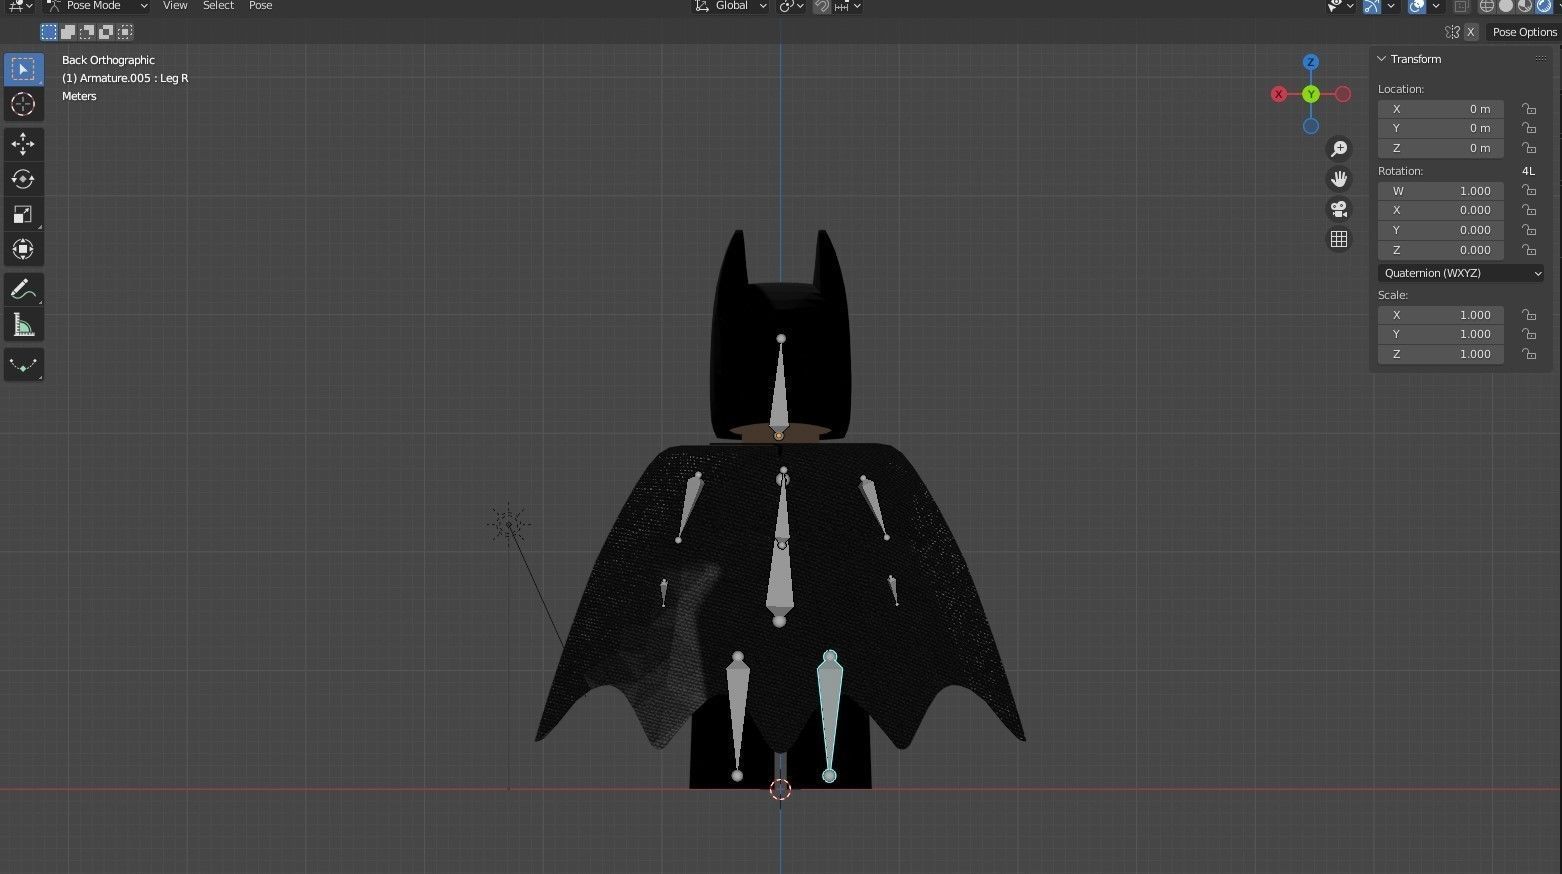Open object type visibility dropdown
Image resolution: width=1562 pixels, height=874 pixels.
1340,6
